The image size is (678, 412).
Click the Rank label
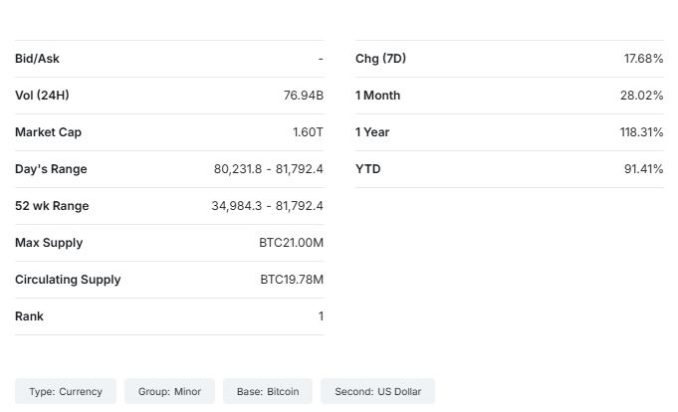coord(30,316)
